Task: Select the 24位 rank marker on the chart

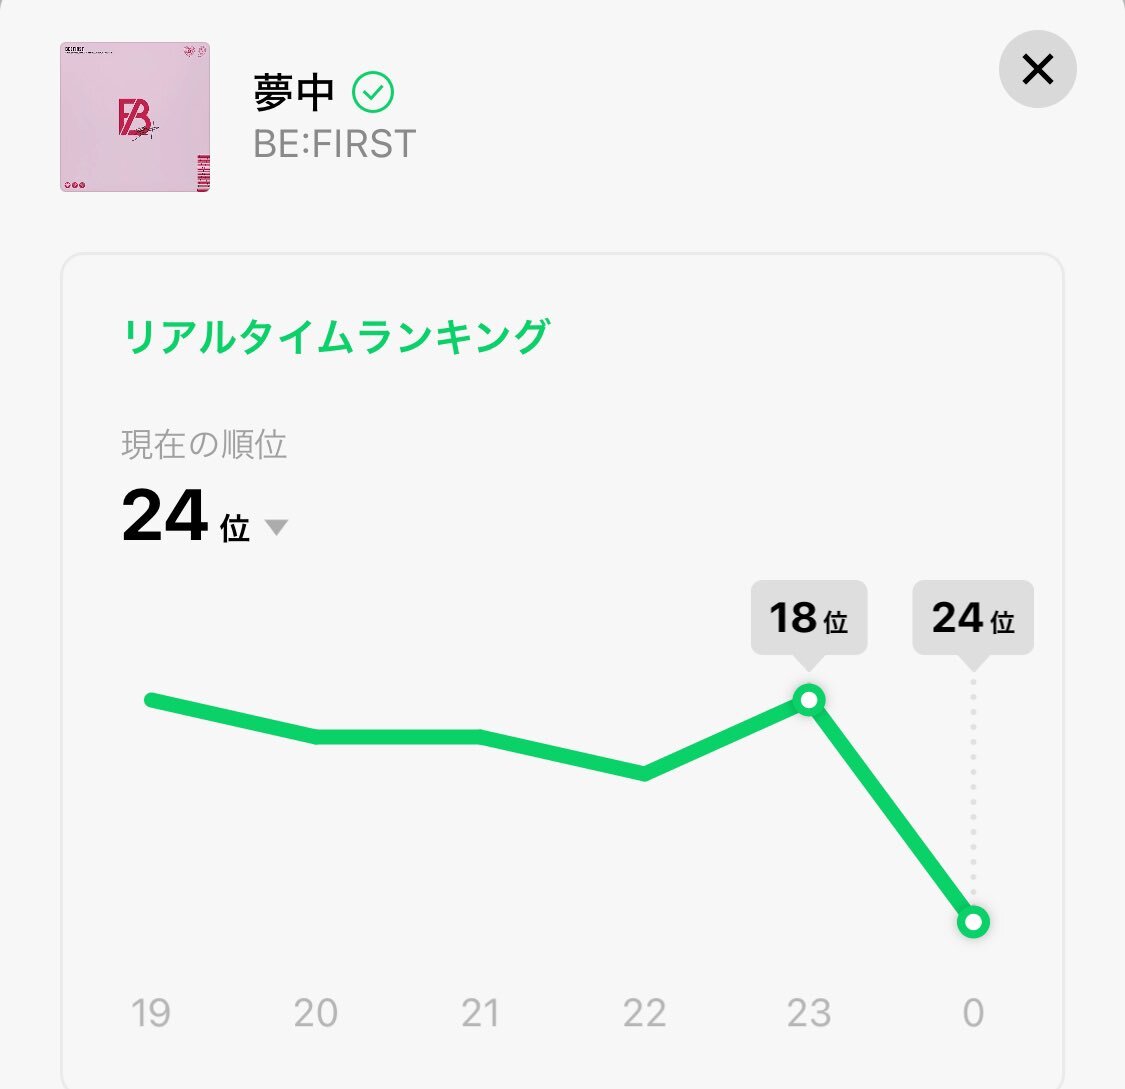Action: coord(972,922)
